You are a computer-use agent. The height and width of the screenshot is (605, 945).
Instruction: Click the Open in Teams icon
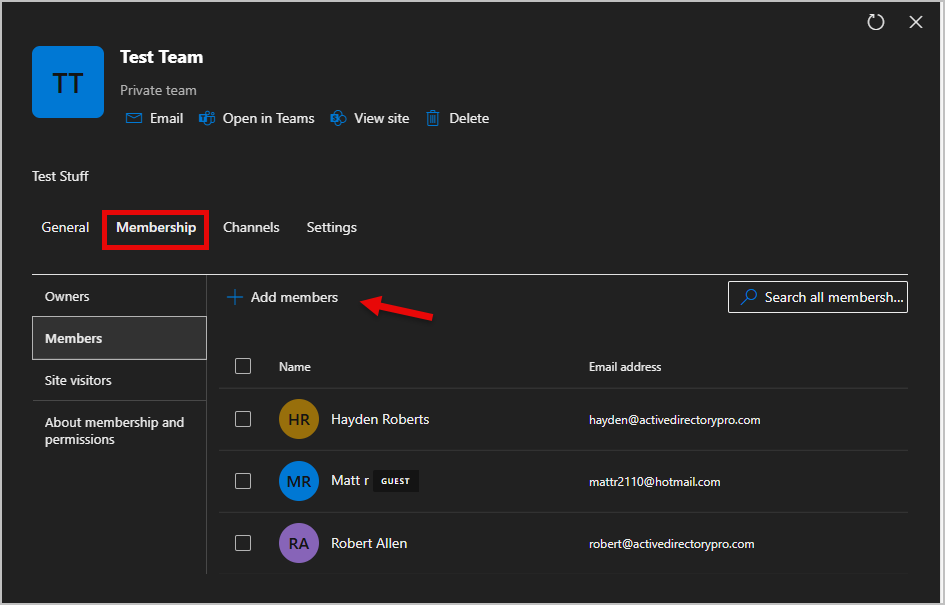coord(207,118)
